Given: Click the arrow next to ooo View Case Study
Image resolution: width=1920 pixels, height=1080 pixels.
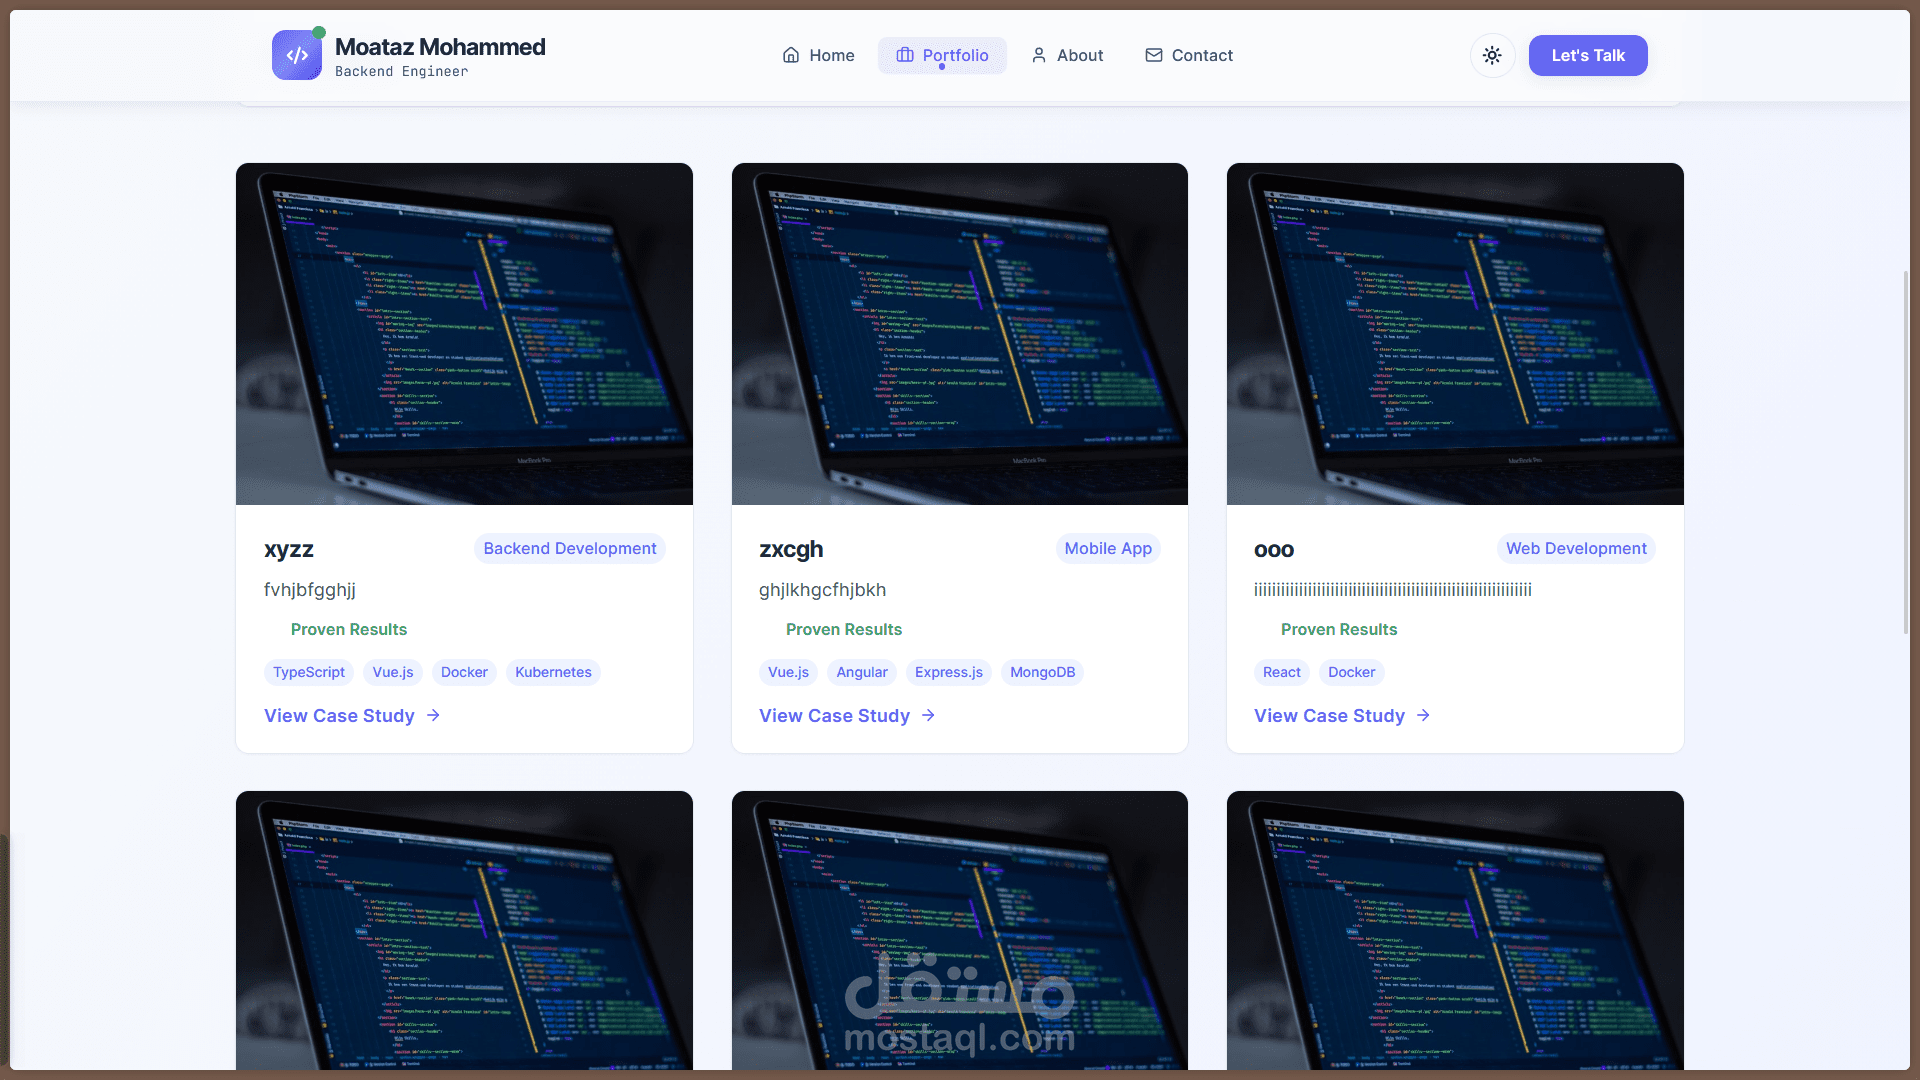Looking at the screenshot, I should coord(1423,716).
